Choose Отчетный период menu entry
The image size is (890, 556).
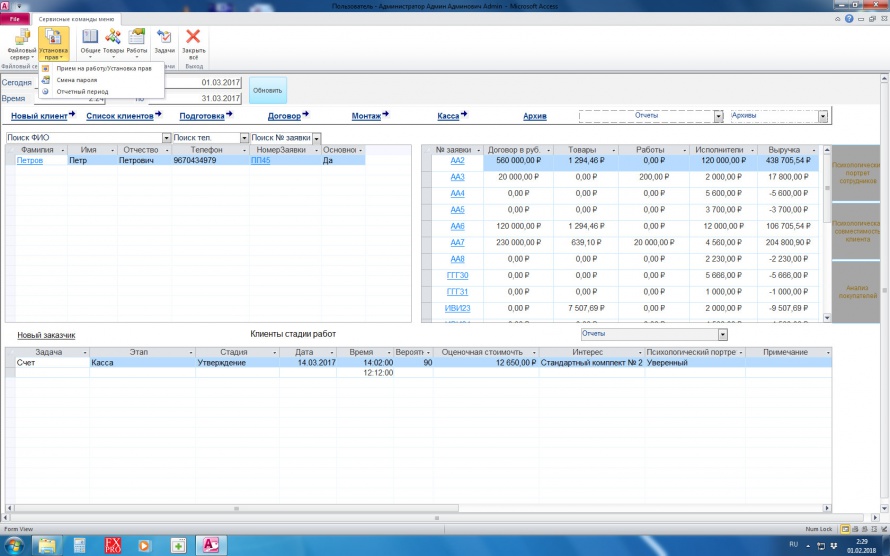(x=82, y=91)
